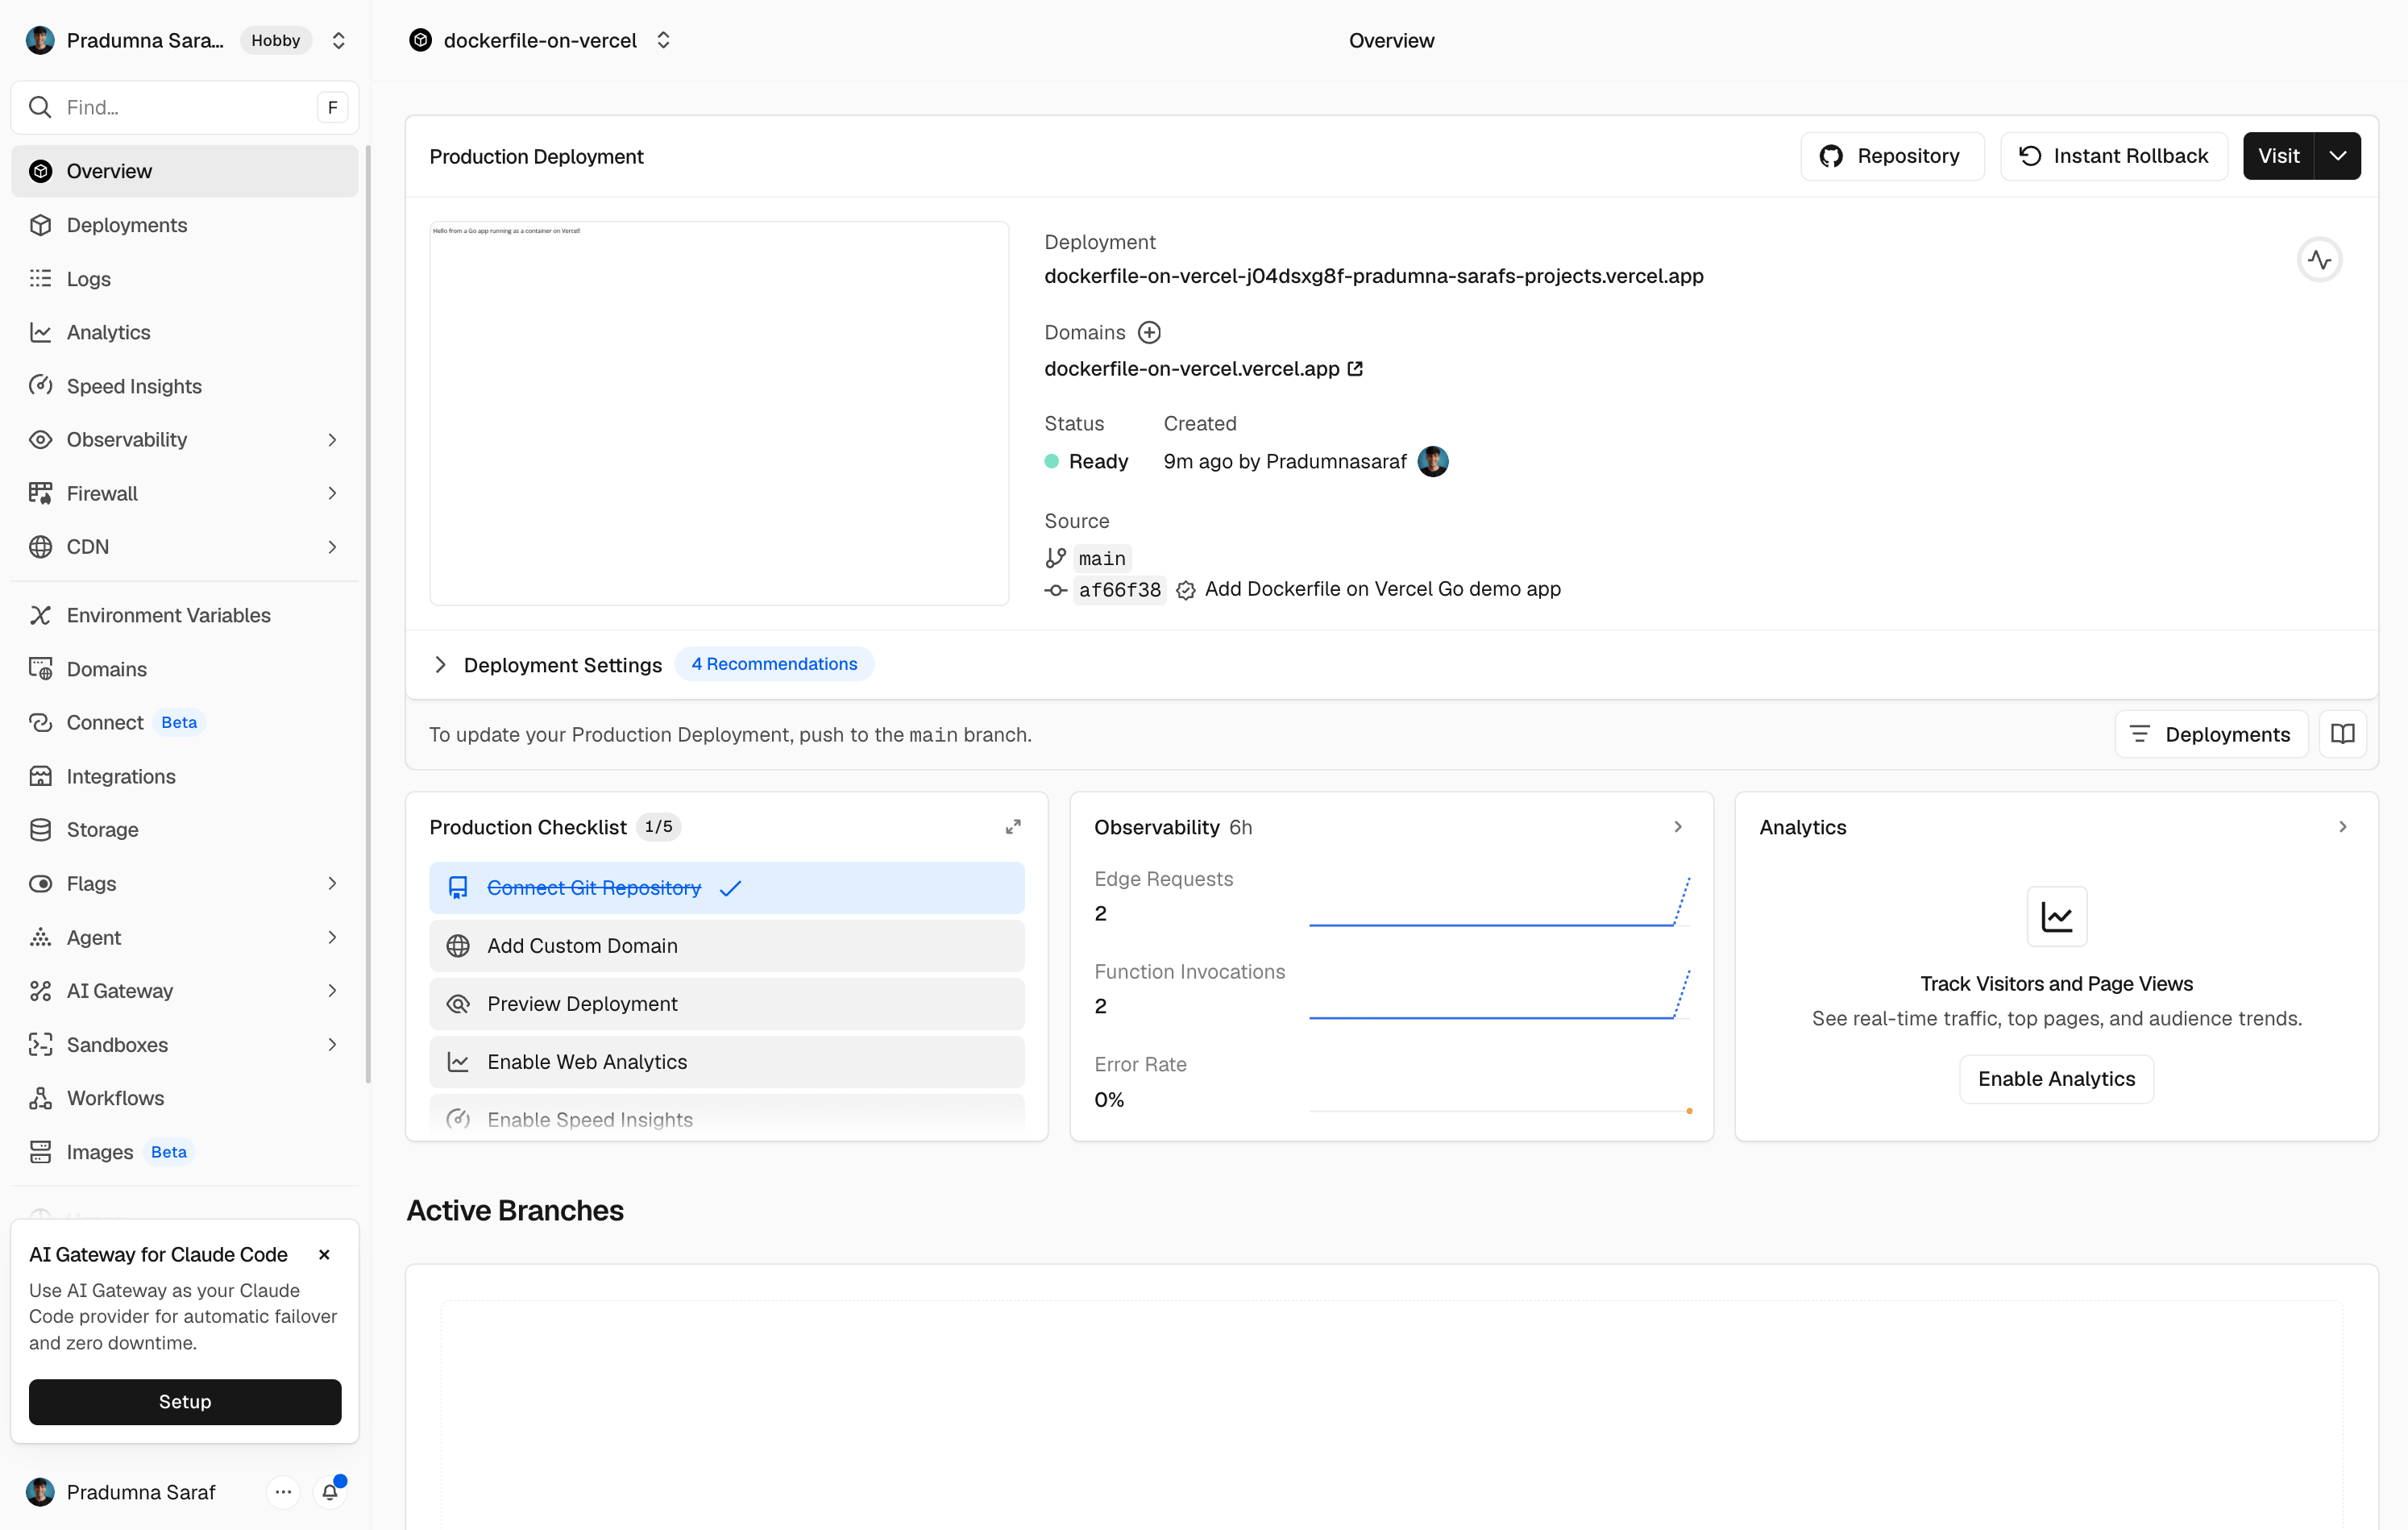Image resolution: width=2408 pixels, height=1530 pixels.
Task: Click the Ready status indicator
Action: tap(1086, 461)
